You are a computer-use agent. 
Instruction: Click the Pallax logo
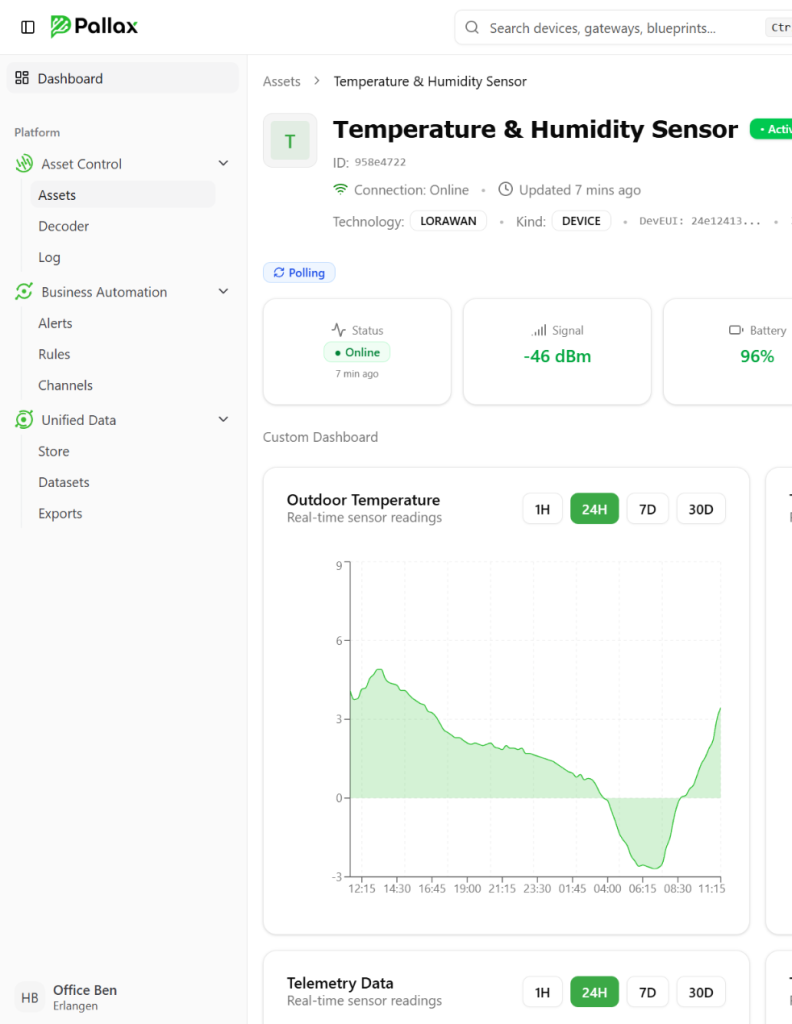(94, 27)
